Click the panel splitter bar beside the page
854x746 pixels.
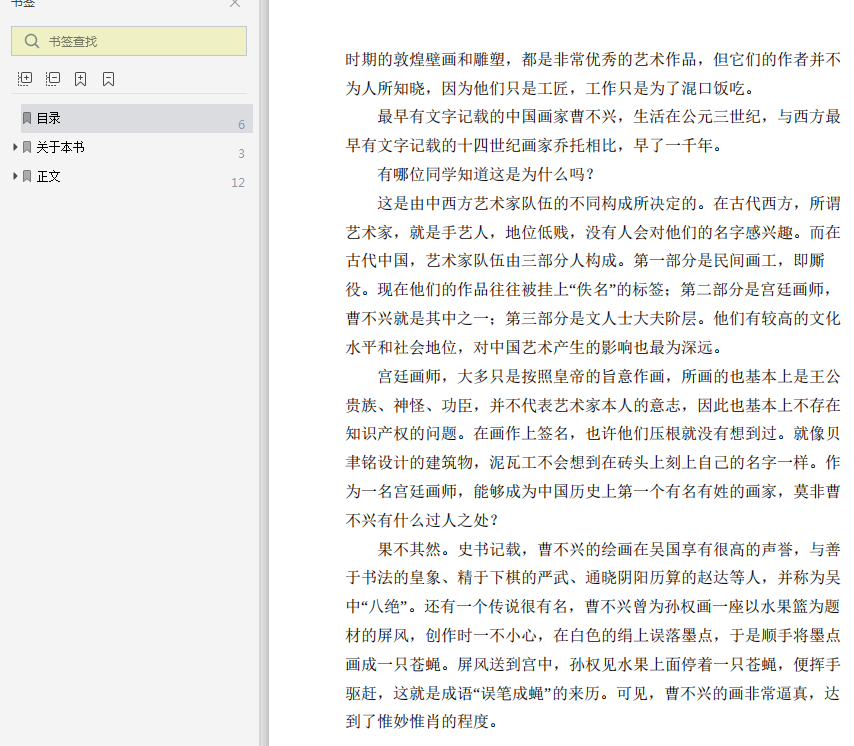point(264,373)
